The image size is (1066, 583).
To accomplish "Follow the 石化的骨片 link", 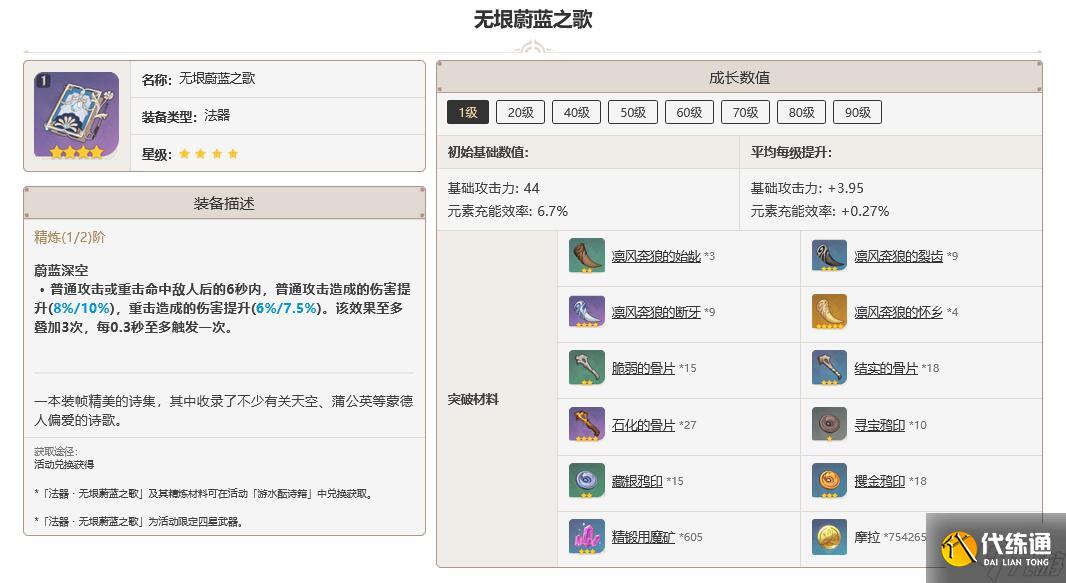I will coord(643,425).
